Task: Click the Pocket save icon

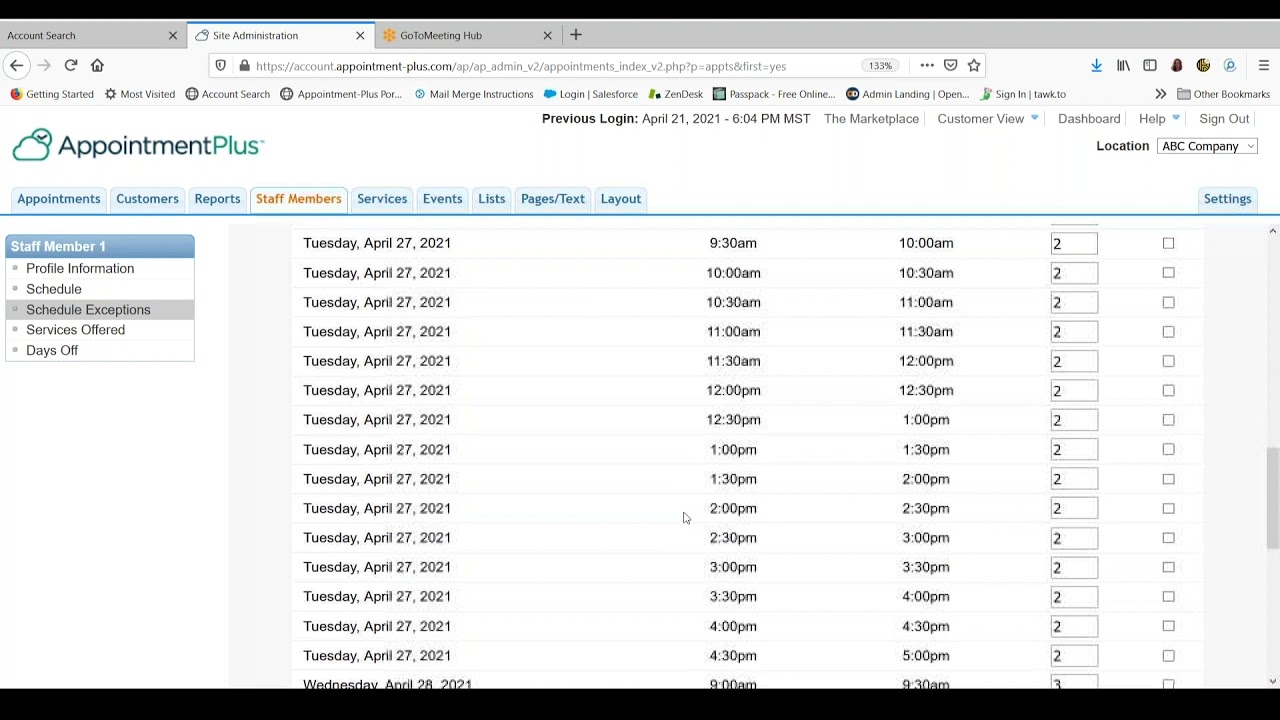Action: click(x=951, y=65)
